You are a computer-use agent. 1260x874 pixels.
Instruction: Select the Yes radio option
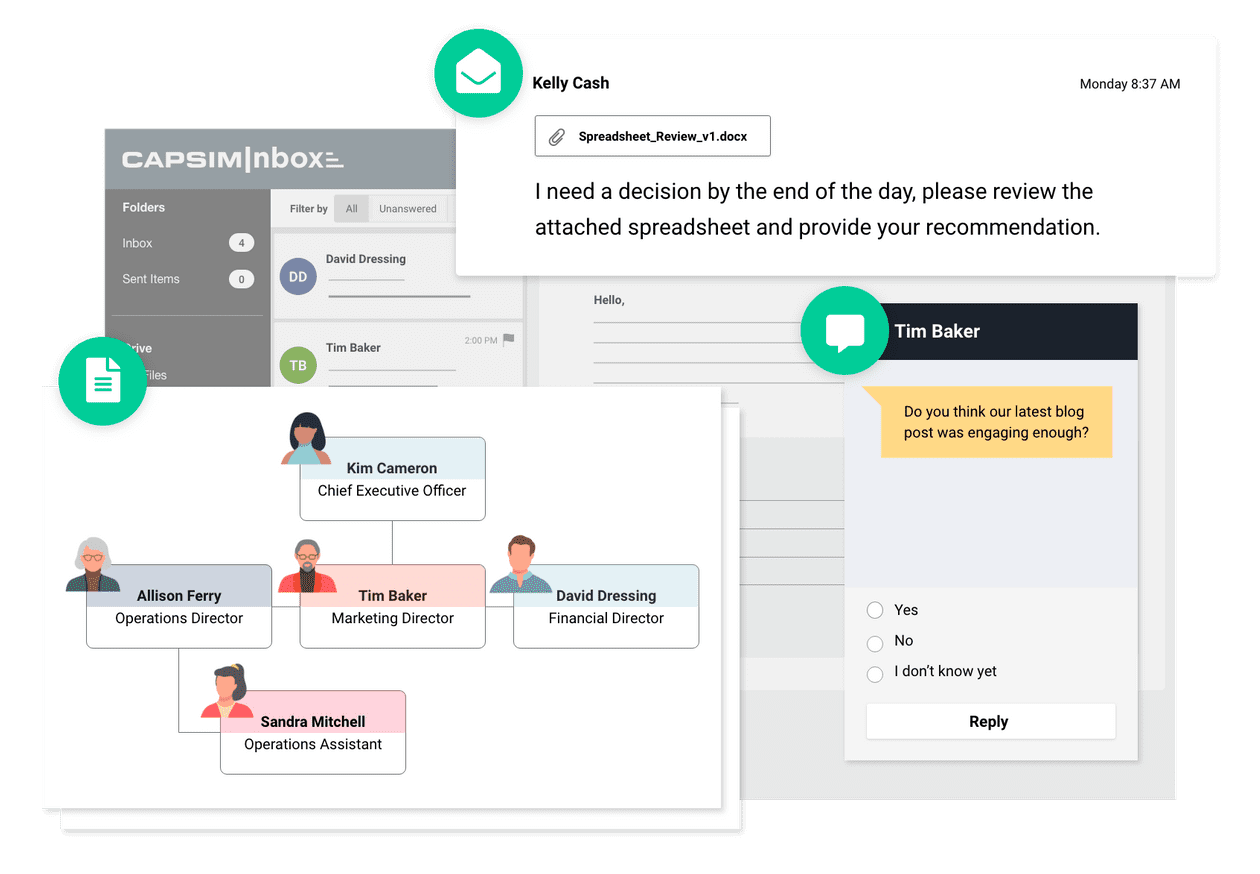(875, 610)
